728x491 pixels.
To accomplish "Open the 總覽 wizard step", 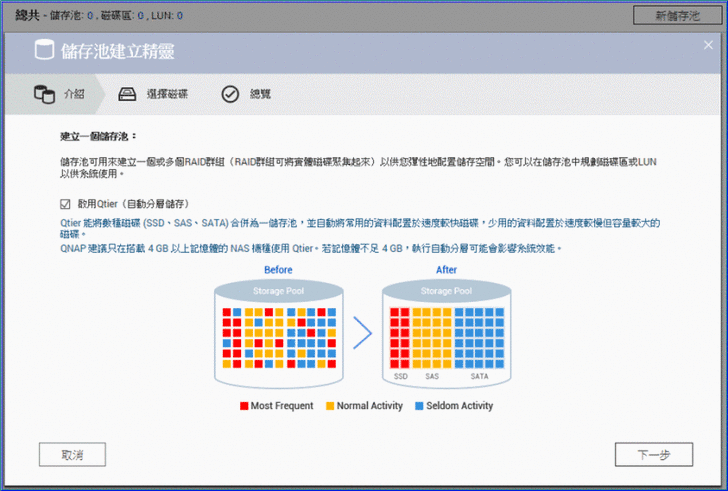I will coord(246,94).
